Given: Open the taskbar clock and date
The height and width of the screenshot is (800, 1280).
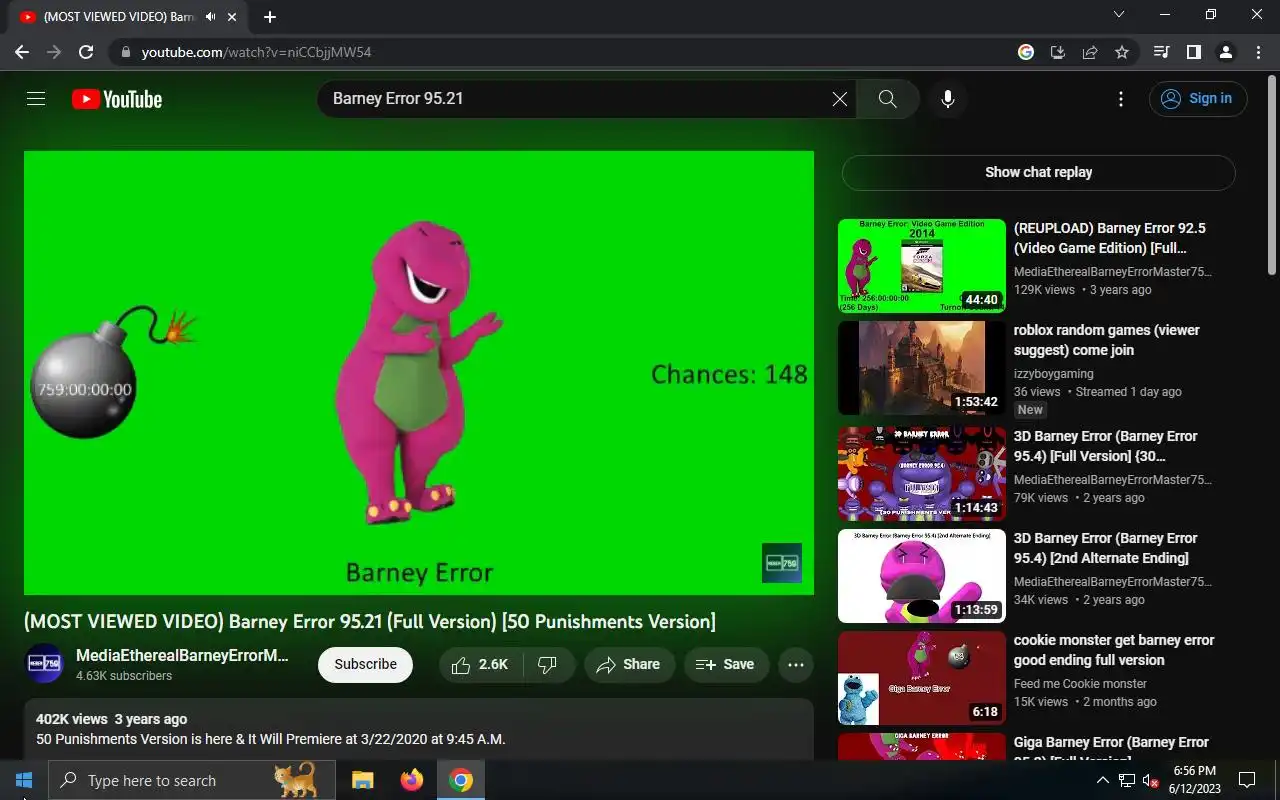Looking at the screenshot, I should [1194, 780].
